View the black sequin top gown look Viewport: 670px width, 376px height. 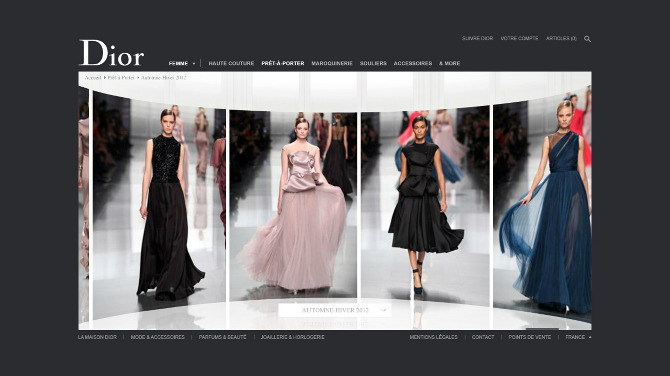(159, 205)
